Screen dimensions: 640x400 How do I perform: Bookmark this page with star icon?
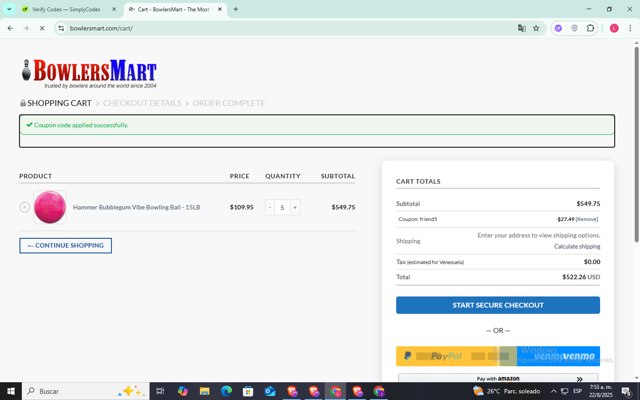point(536,28)
